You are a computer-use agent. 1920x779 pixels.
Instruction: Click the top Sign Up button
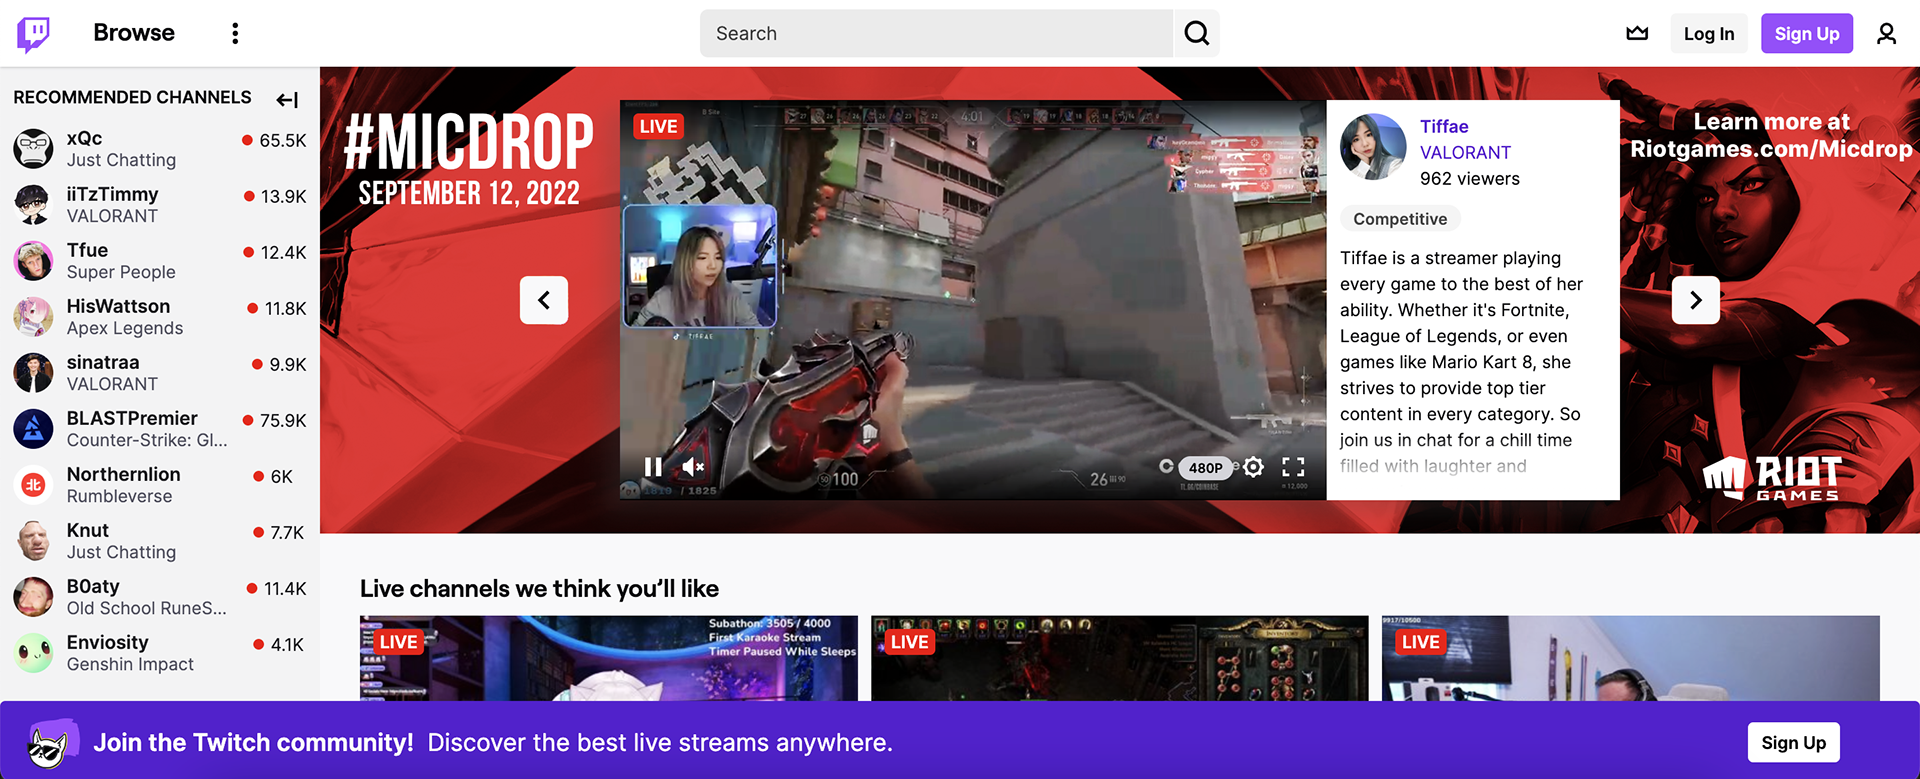(1807, 34)
